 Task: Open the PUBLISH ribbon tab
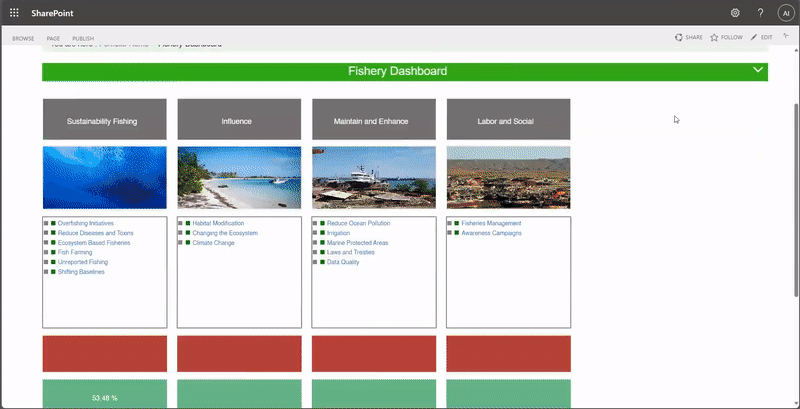[x=83, y=38]
